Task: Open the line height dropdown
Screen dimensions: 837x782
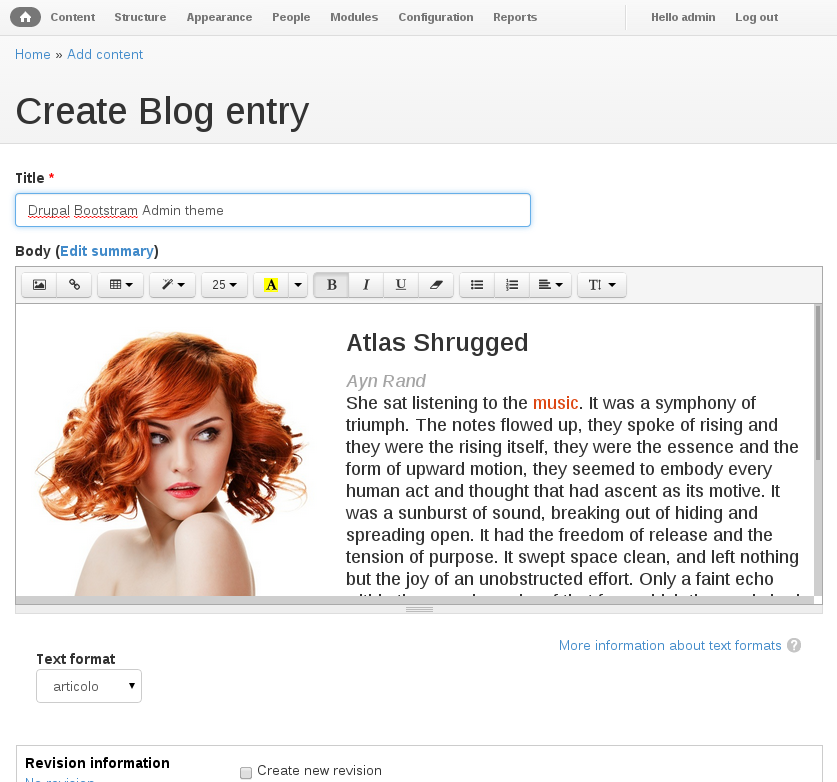Action: point(602,285)
